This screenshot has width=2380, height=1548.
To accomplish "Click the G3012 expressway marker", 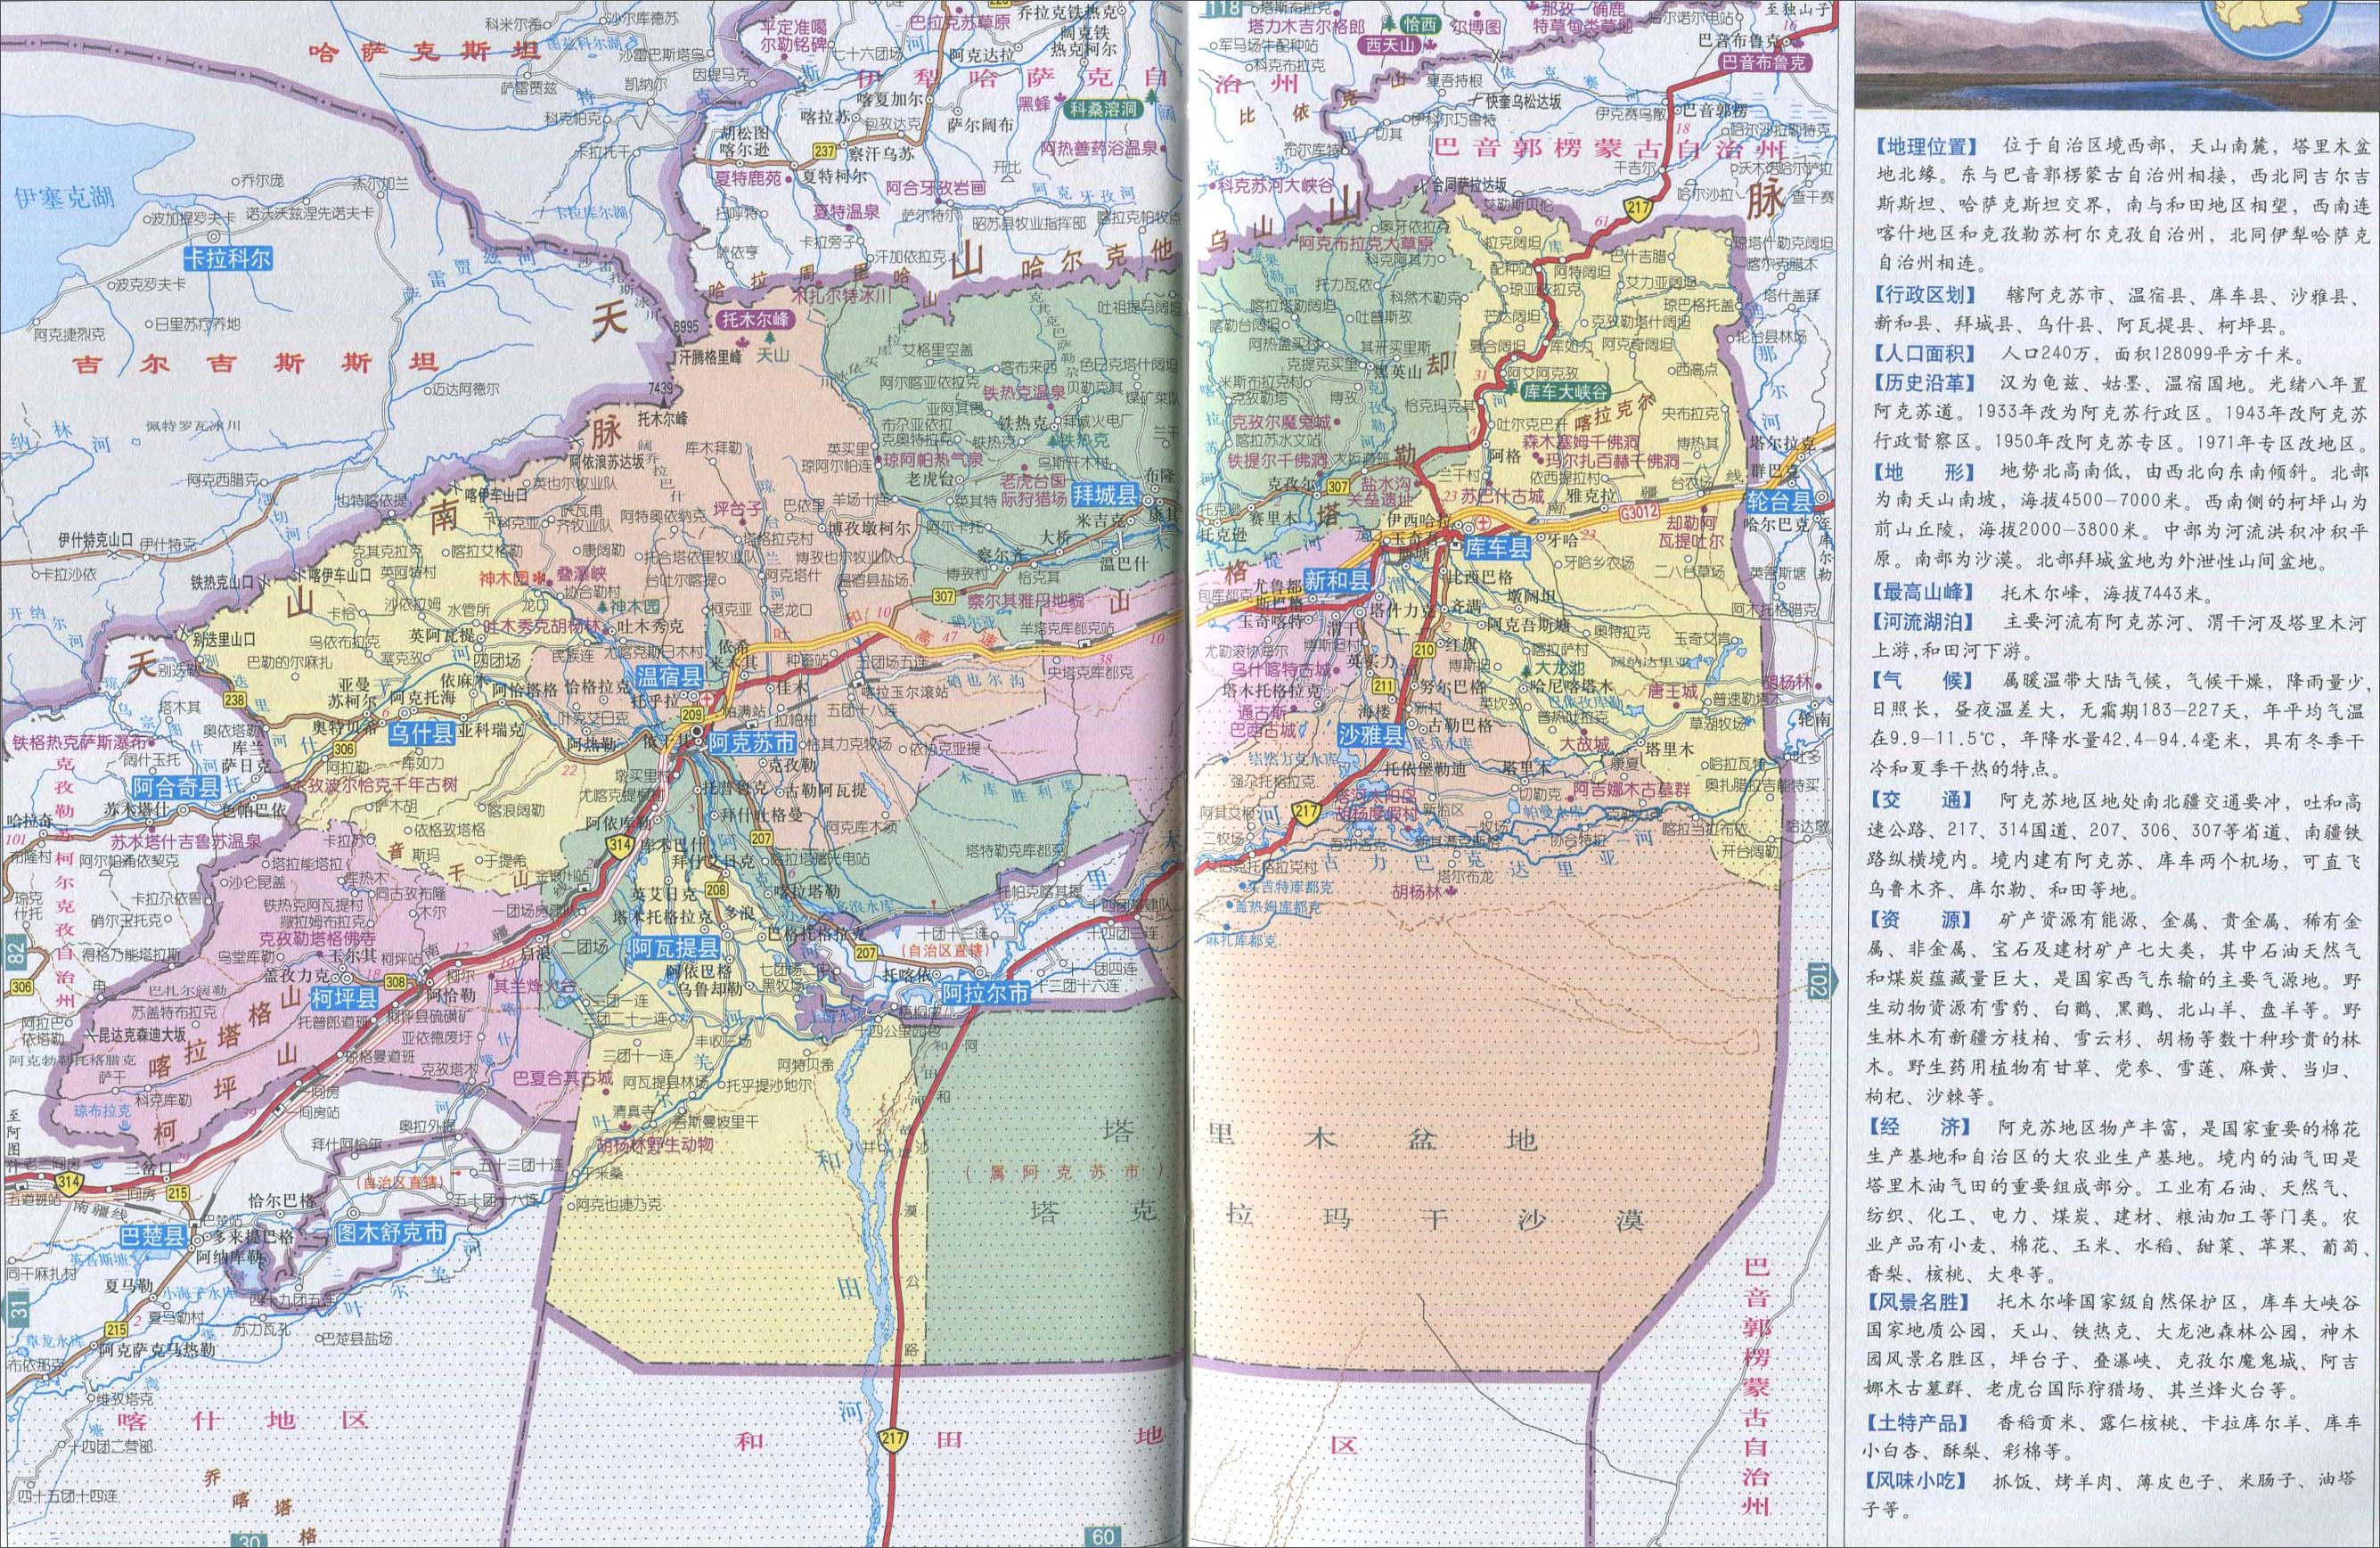I will (1640, 512).
